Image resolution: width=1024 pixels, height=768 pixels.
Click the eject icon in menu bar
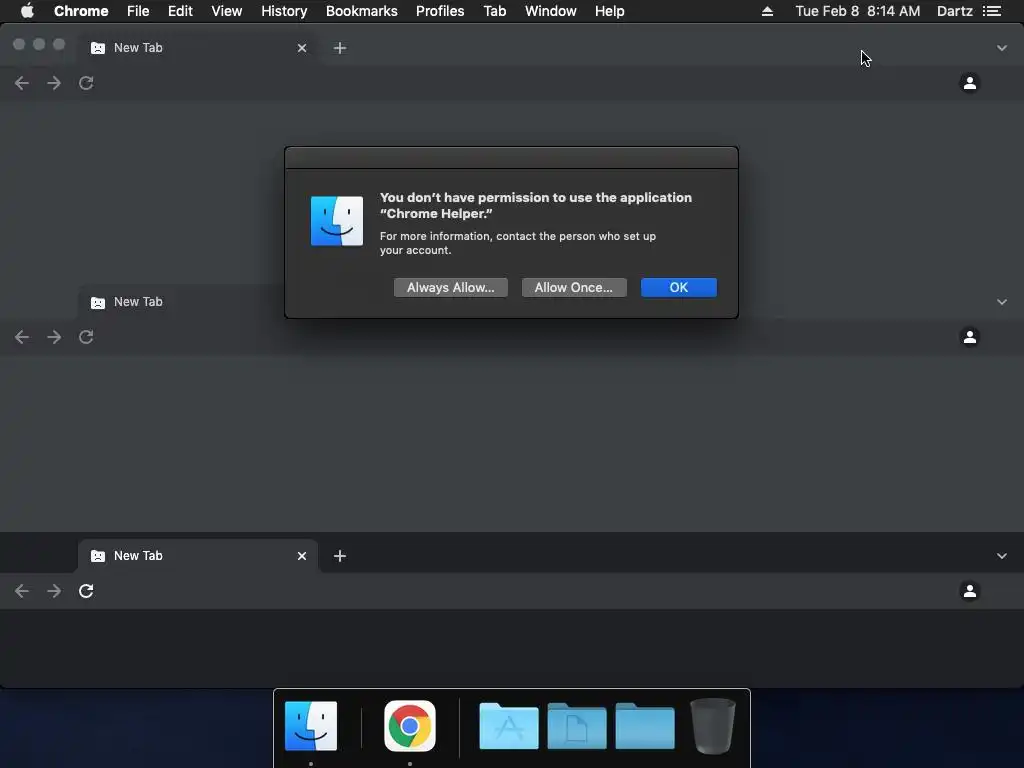767,11
